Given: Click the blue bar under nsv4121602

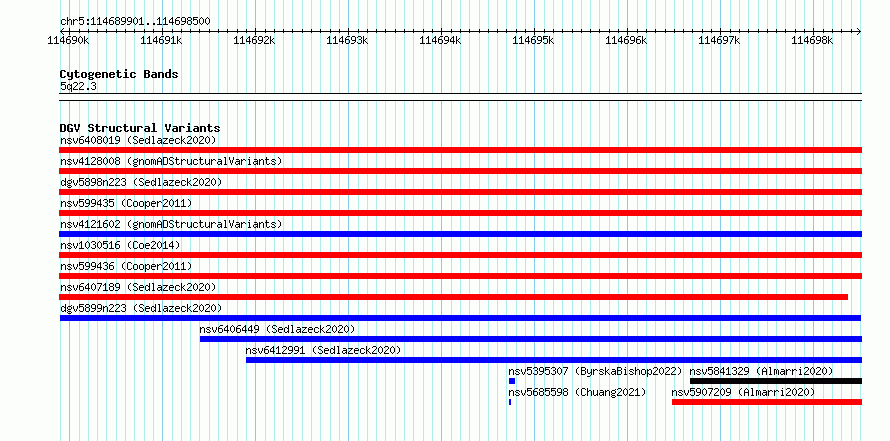Looking at the screenshot, I should (460, 234).
